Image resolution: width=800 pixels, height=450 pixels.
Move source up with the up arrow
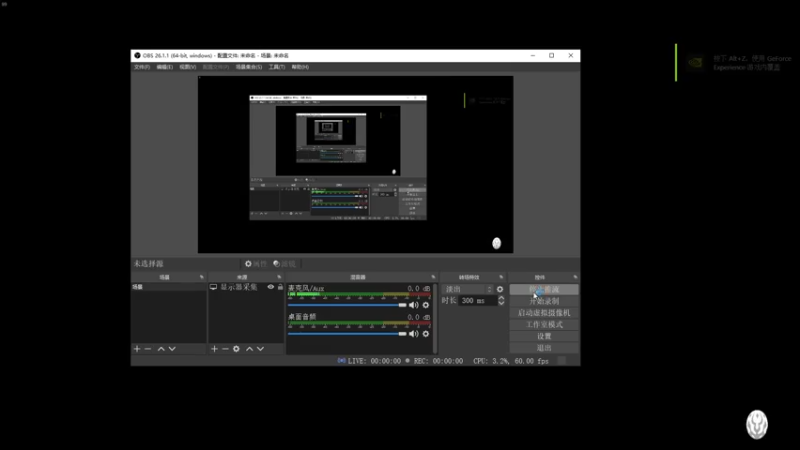249,349
